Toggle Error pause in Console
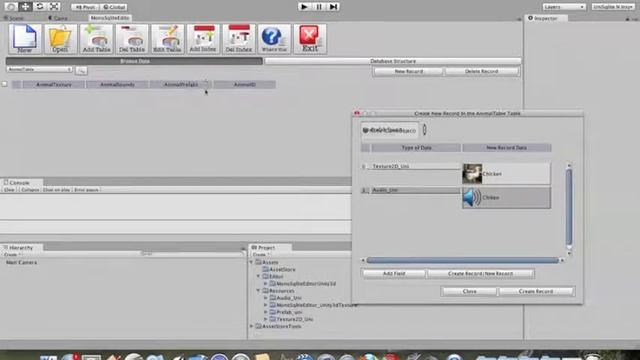The width and height of the screenshot is (640, 360). pyautogui.click(x=86, y=190)
